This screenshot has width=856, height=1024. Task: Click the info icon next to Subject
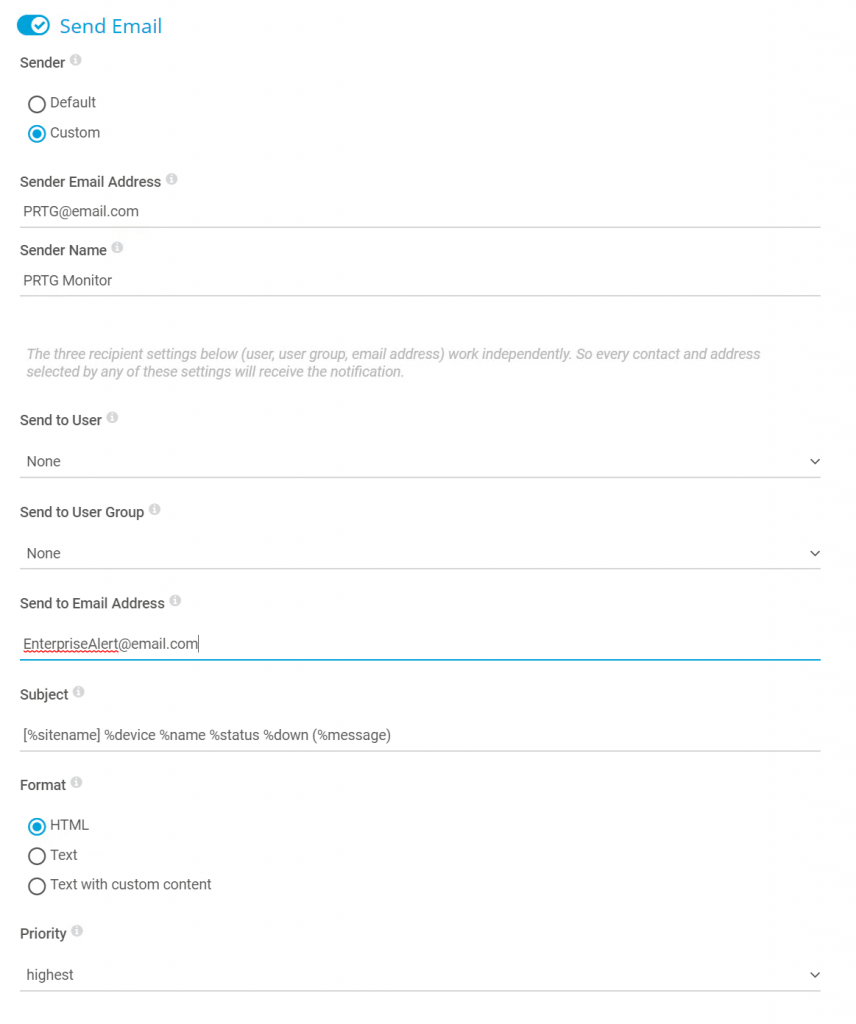point(79,692)
